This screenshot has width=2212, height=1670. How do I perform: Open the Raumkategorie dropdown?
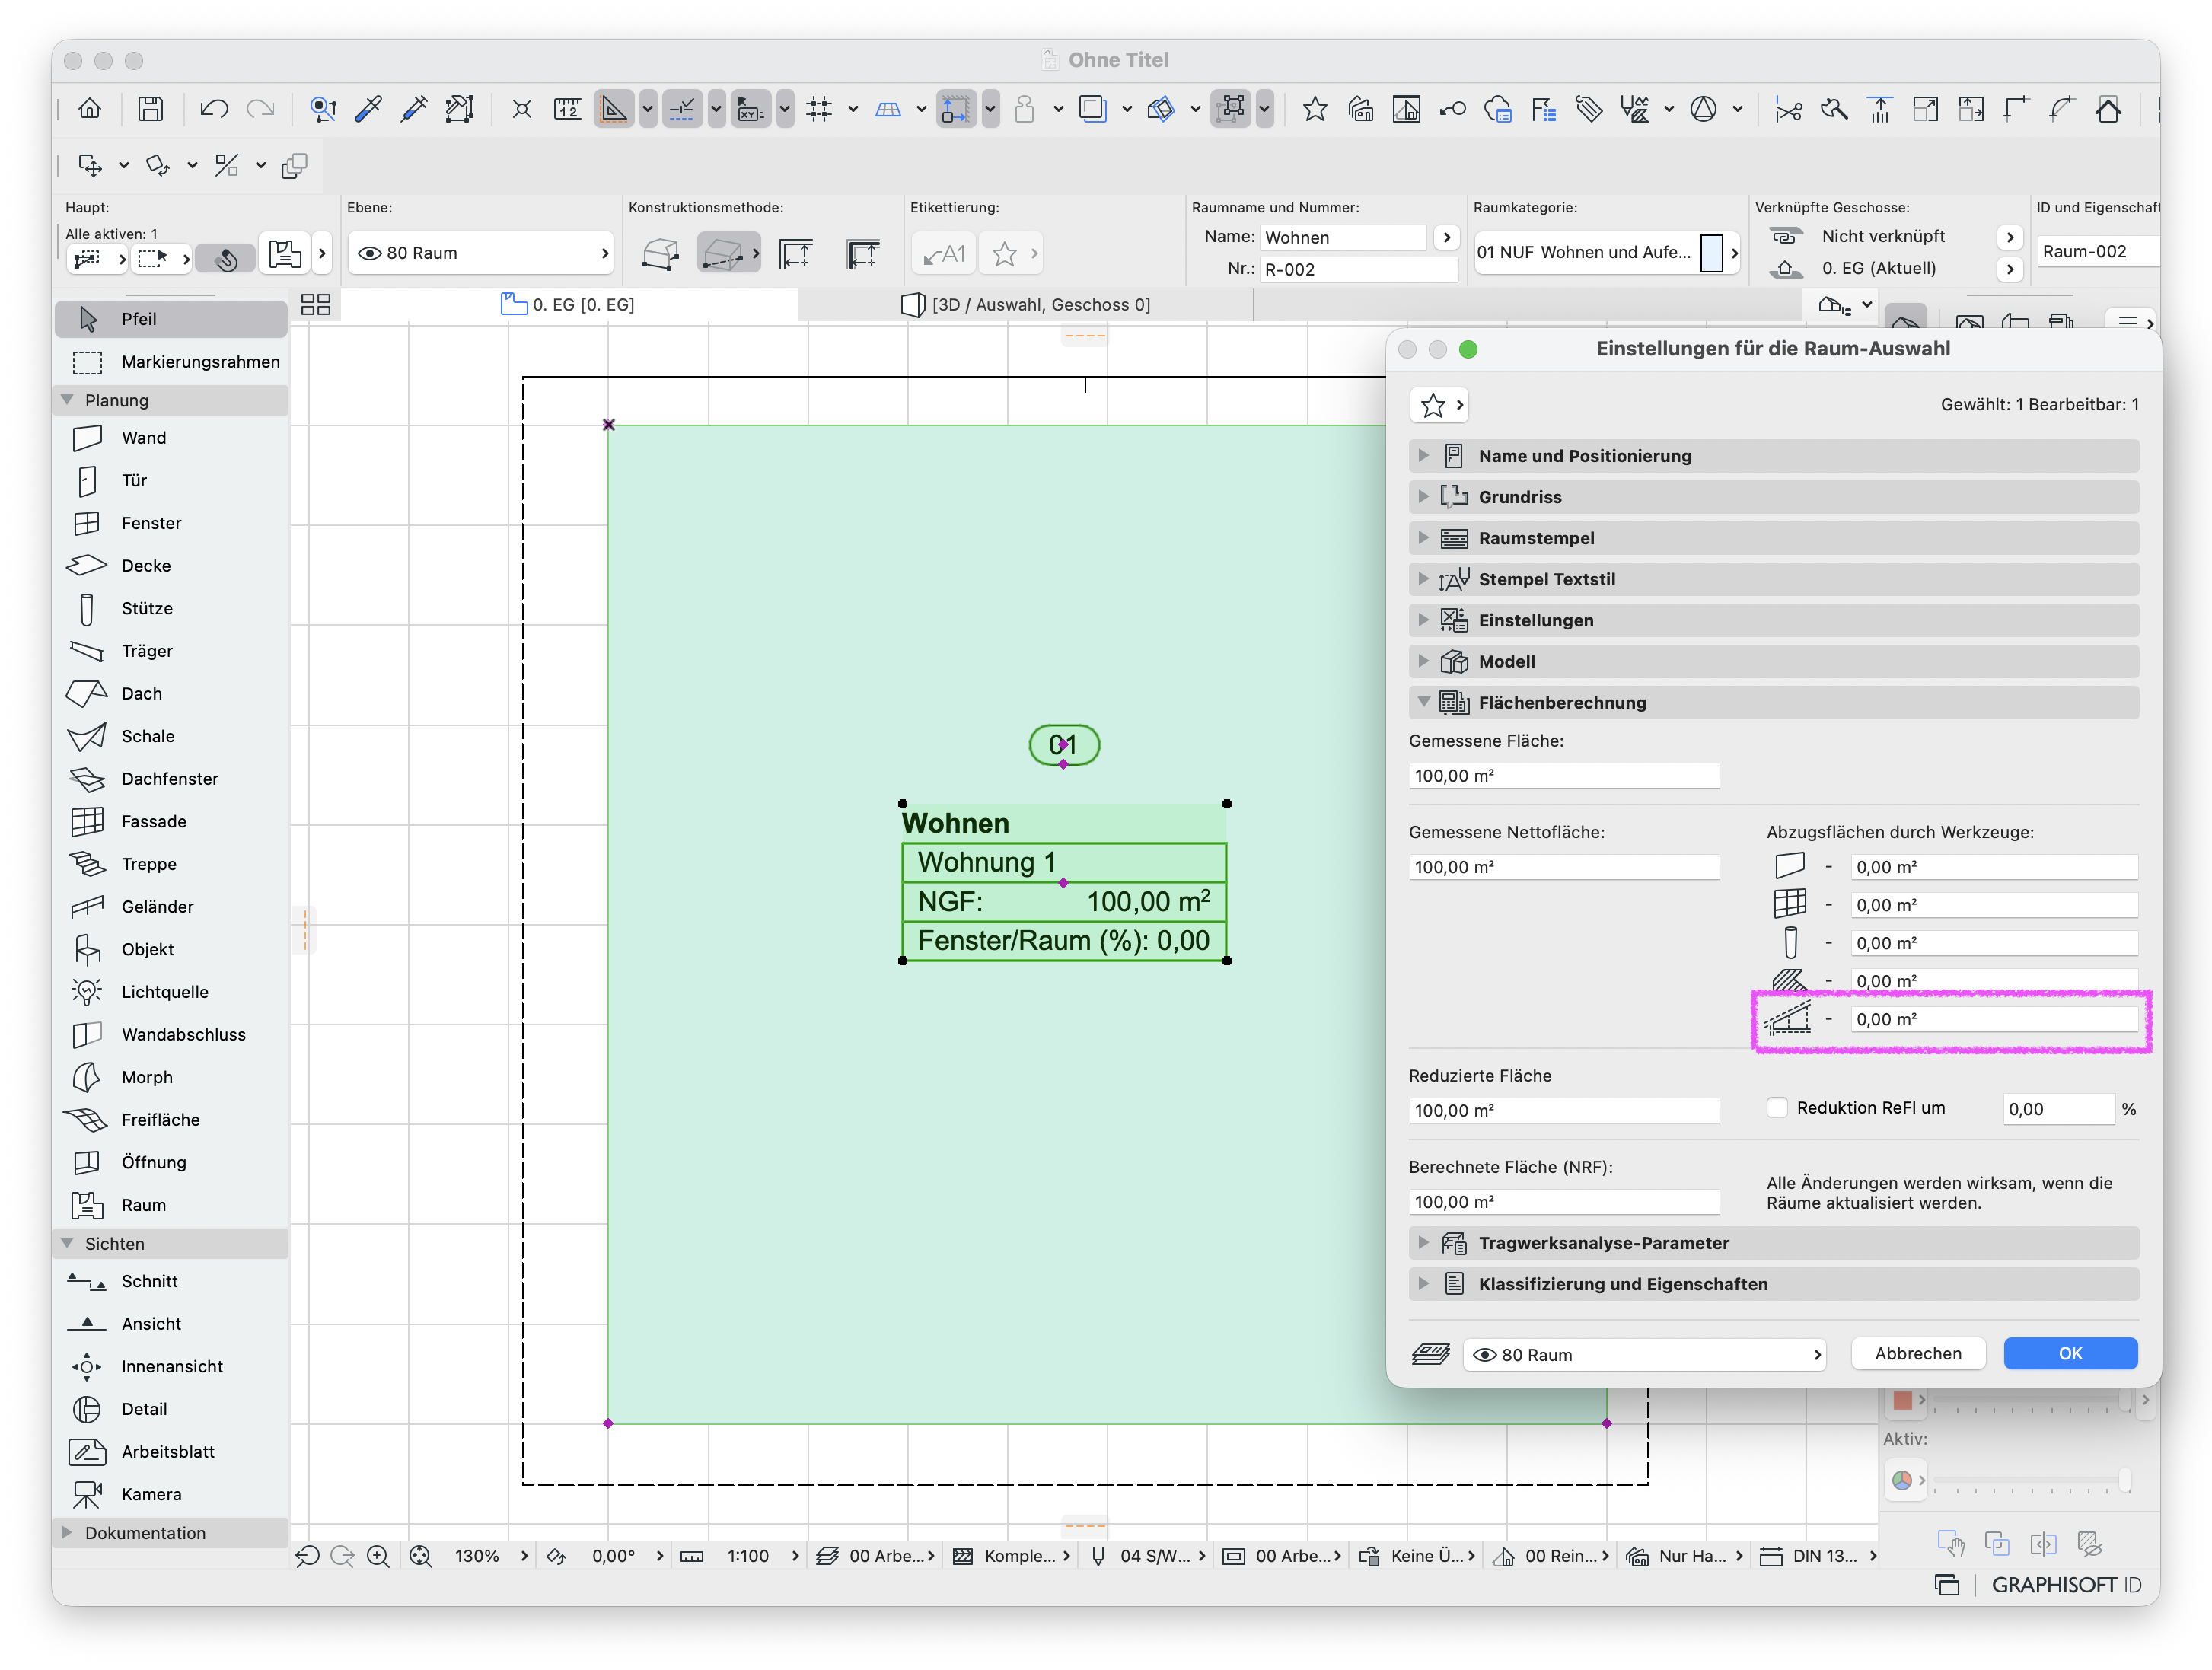pyautogui.click(x=1606, y=253)
